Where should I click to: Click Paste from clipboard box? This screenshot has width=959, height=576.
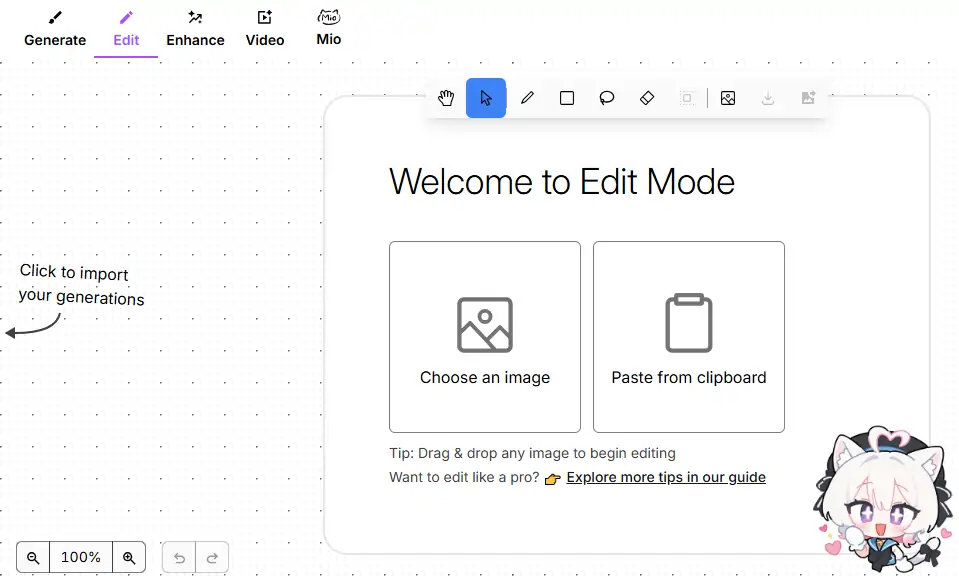pyautogui.click(x=689, y=337)
